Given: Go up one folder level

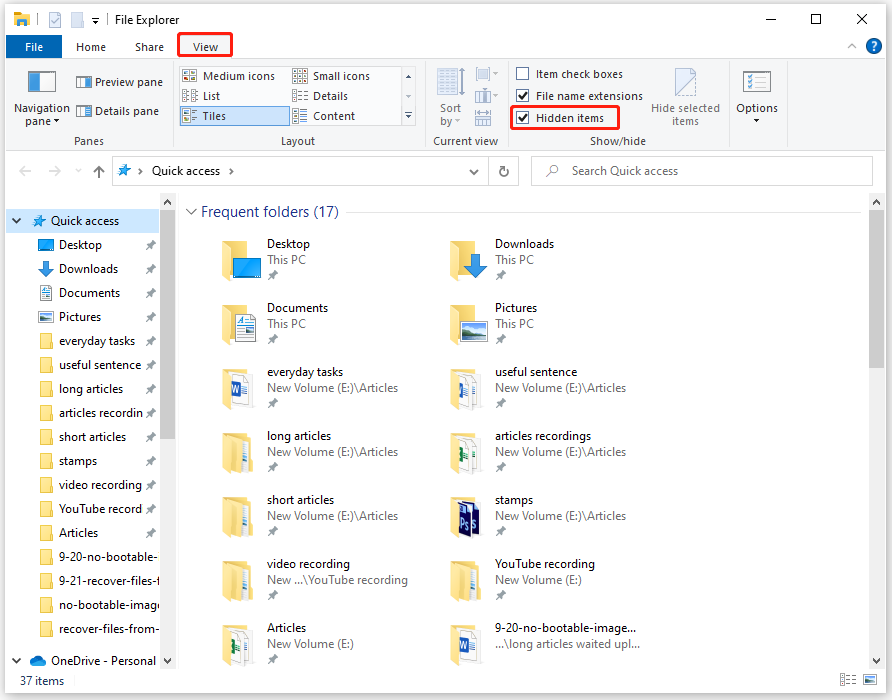Looking at the screenshot, I should pyautogui.click(x=99, y=171).
